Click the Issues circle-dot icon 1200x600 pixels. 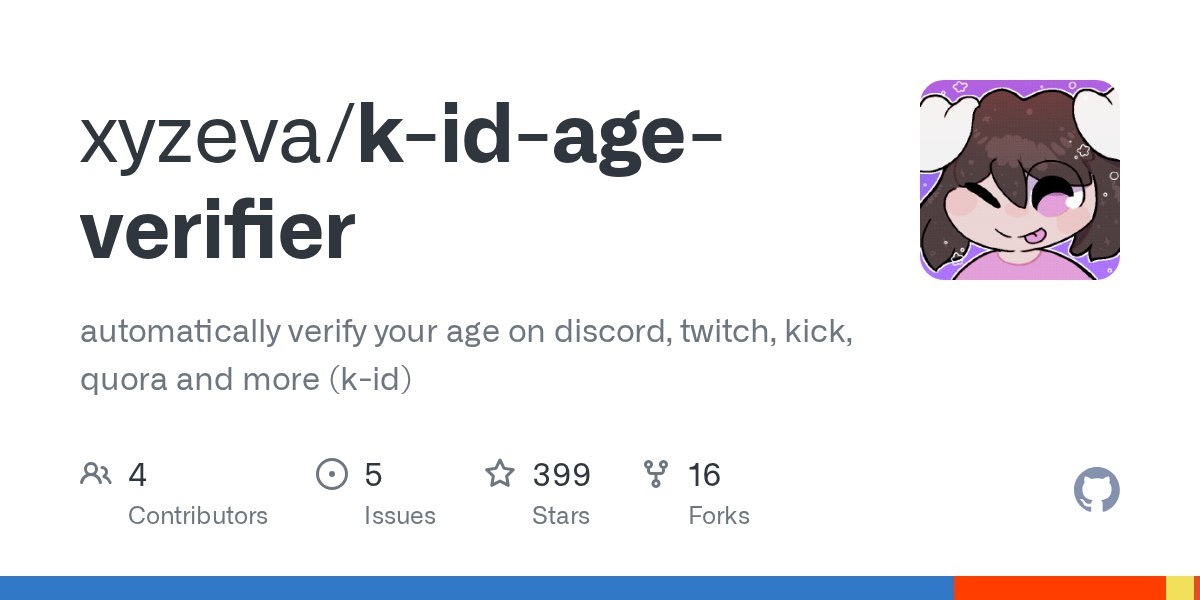point(331,474)
